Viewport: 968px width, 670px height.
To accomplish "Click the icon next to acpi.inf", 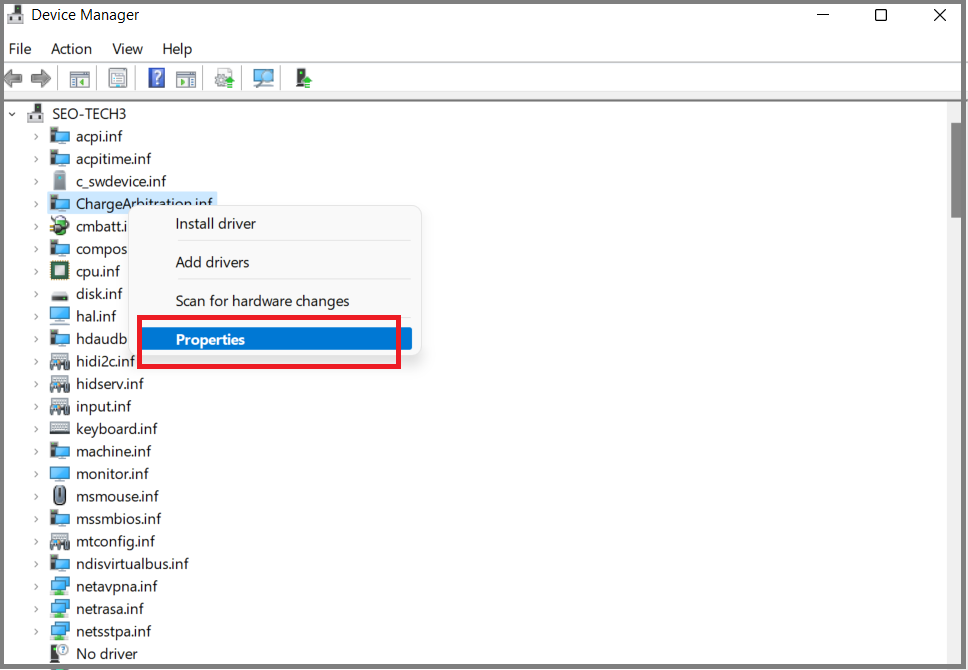I will coord(60,136).
